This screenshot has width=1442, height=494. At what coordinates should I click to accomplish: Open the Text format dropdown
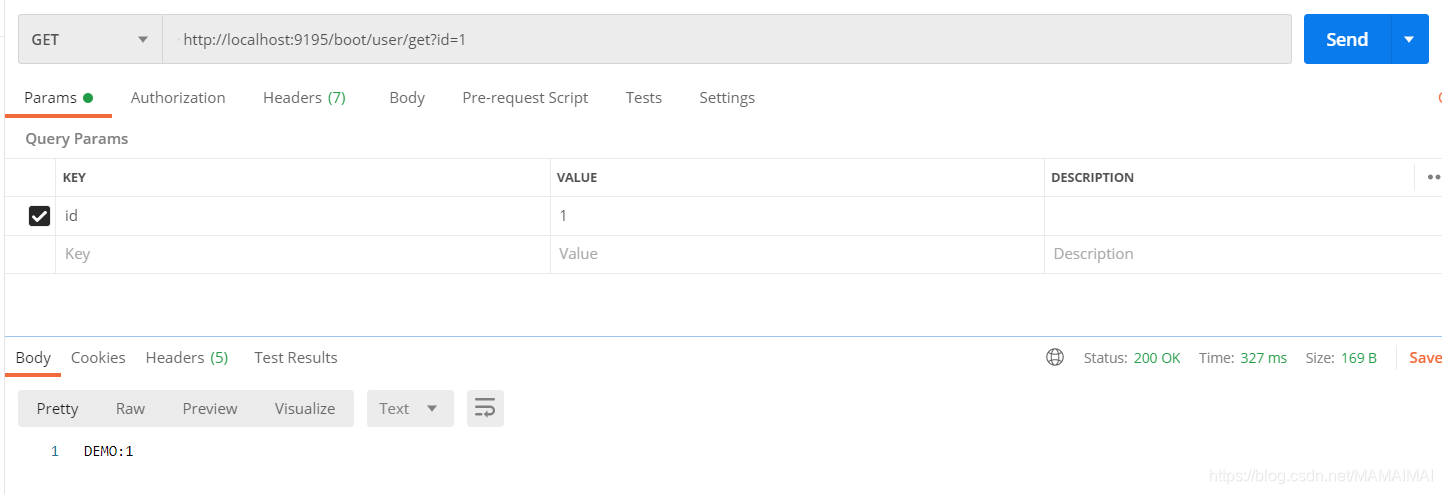[410, 408]
